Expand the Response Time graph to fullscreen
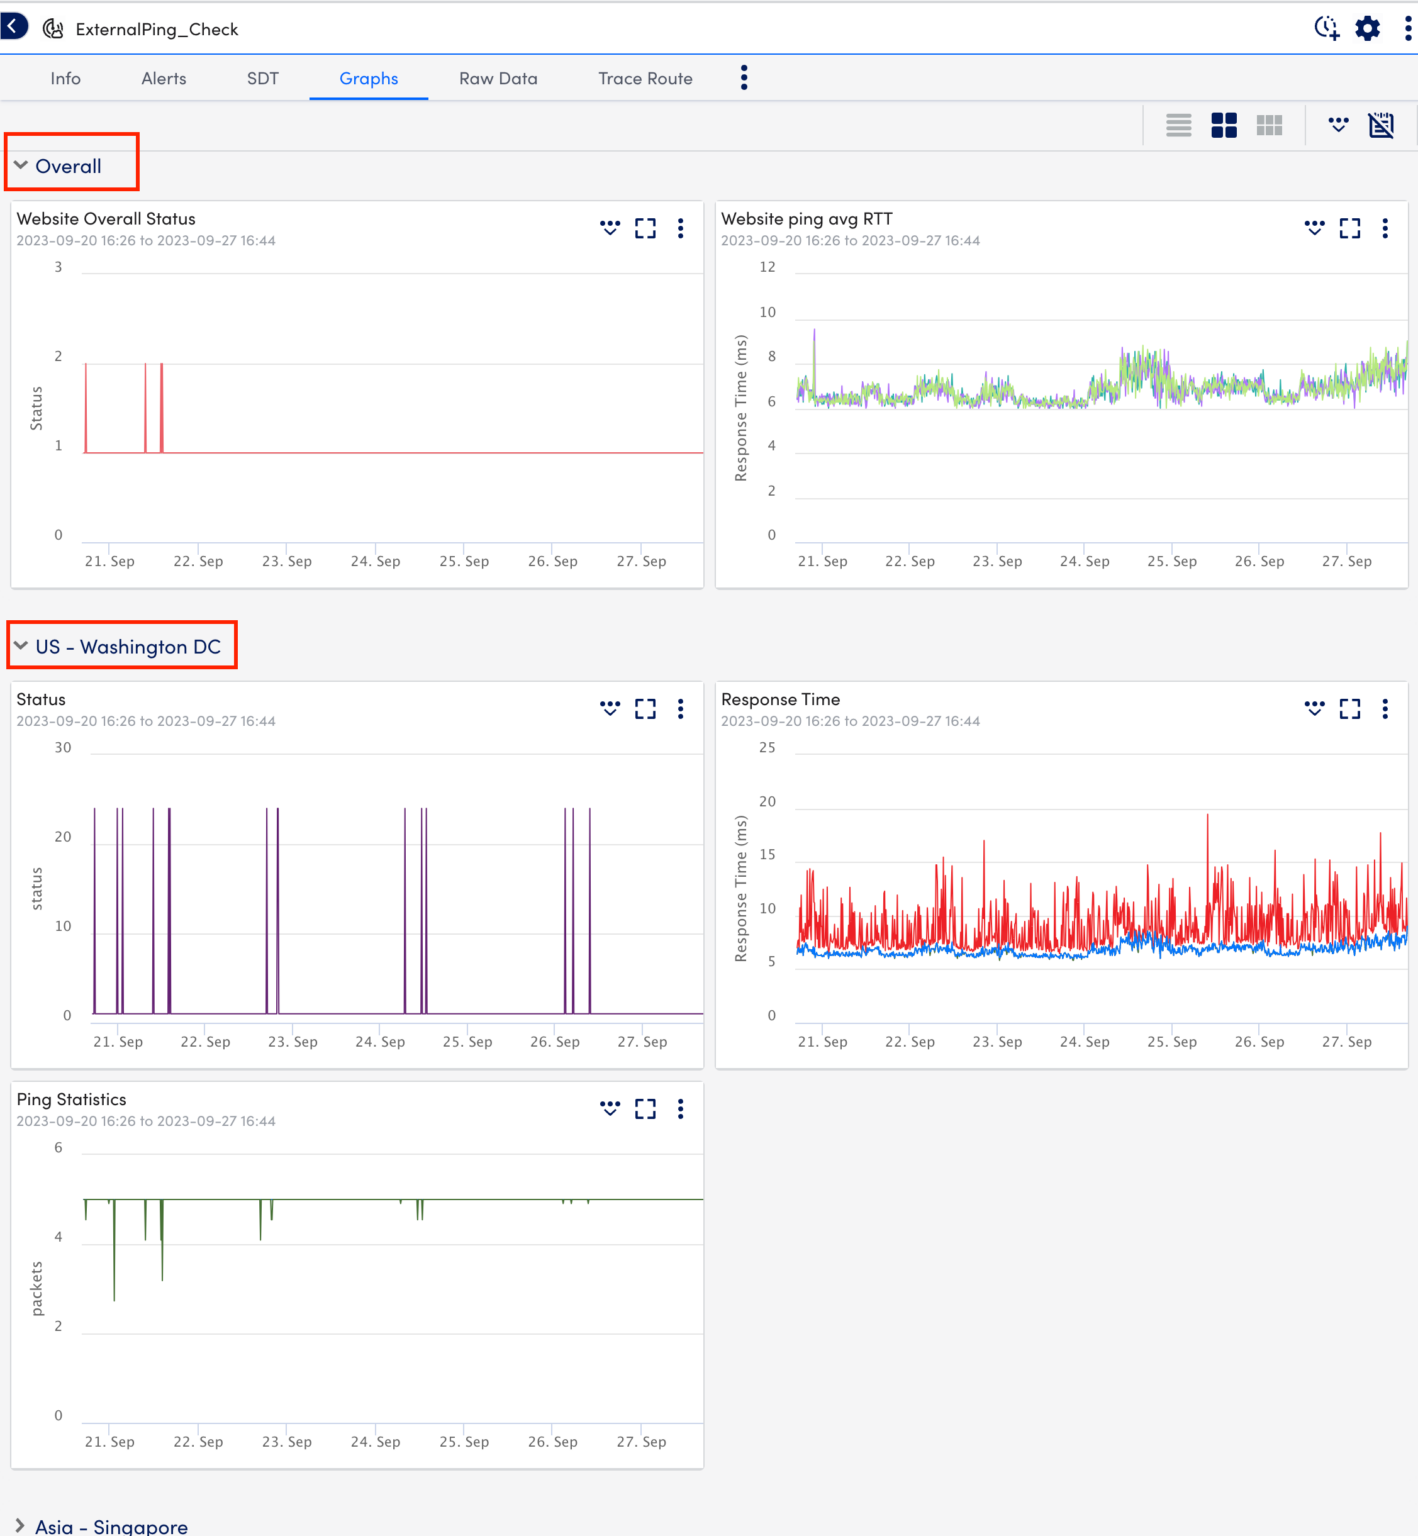The width and height of the screenshot is (1418, 1536). point(1349,709)
